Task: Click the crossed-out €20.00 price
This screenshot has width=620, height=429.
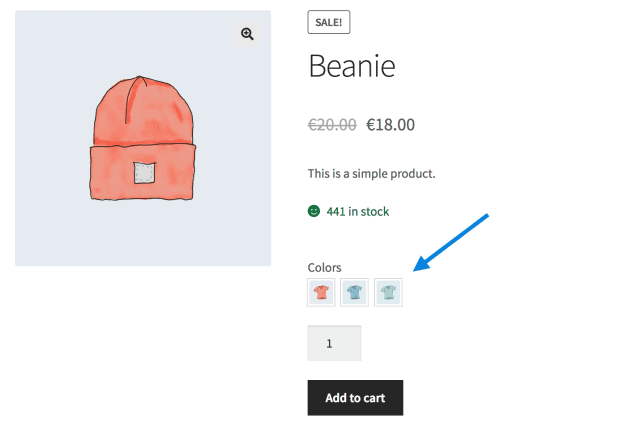Action: coord(332,125)
